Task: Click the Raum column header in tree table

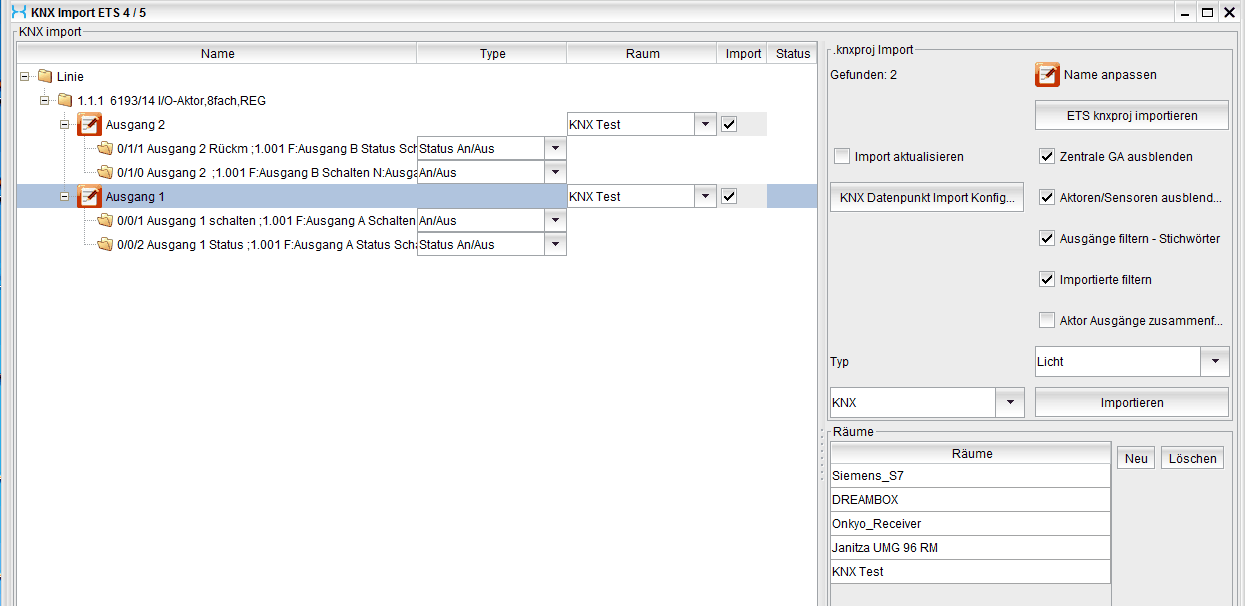Action: pyautogui.click(x=642, y=54)
